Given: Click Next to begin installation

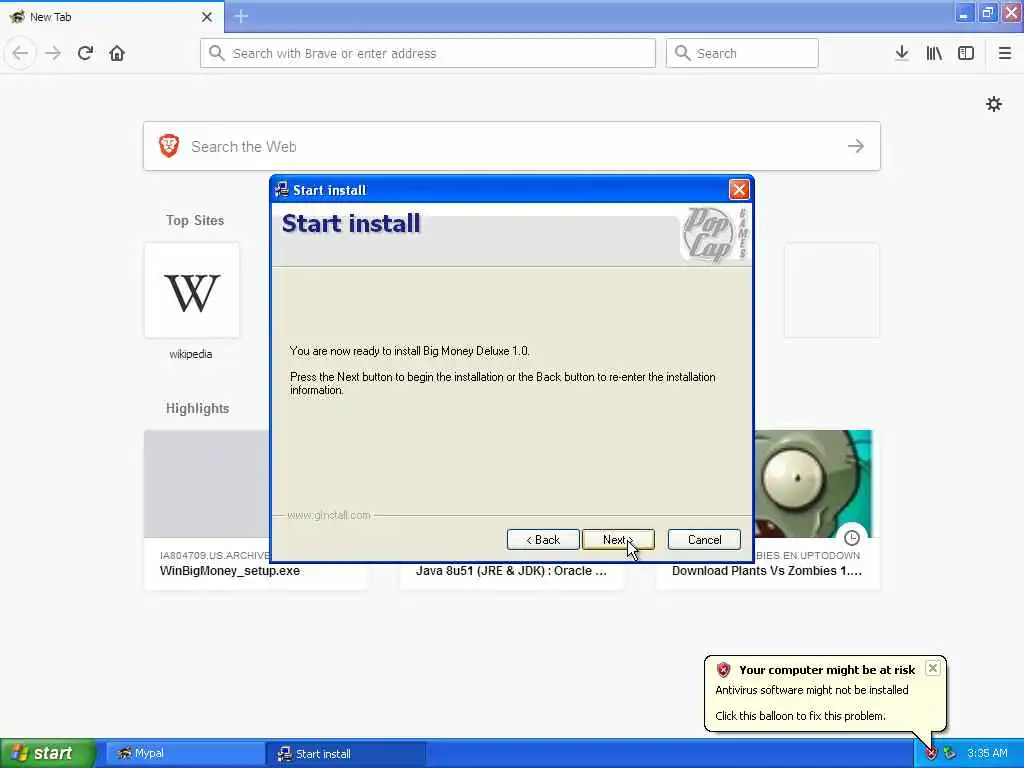Looking at the screenshot, I should point(618,539).
